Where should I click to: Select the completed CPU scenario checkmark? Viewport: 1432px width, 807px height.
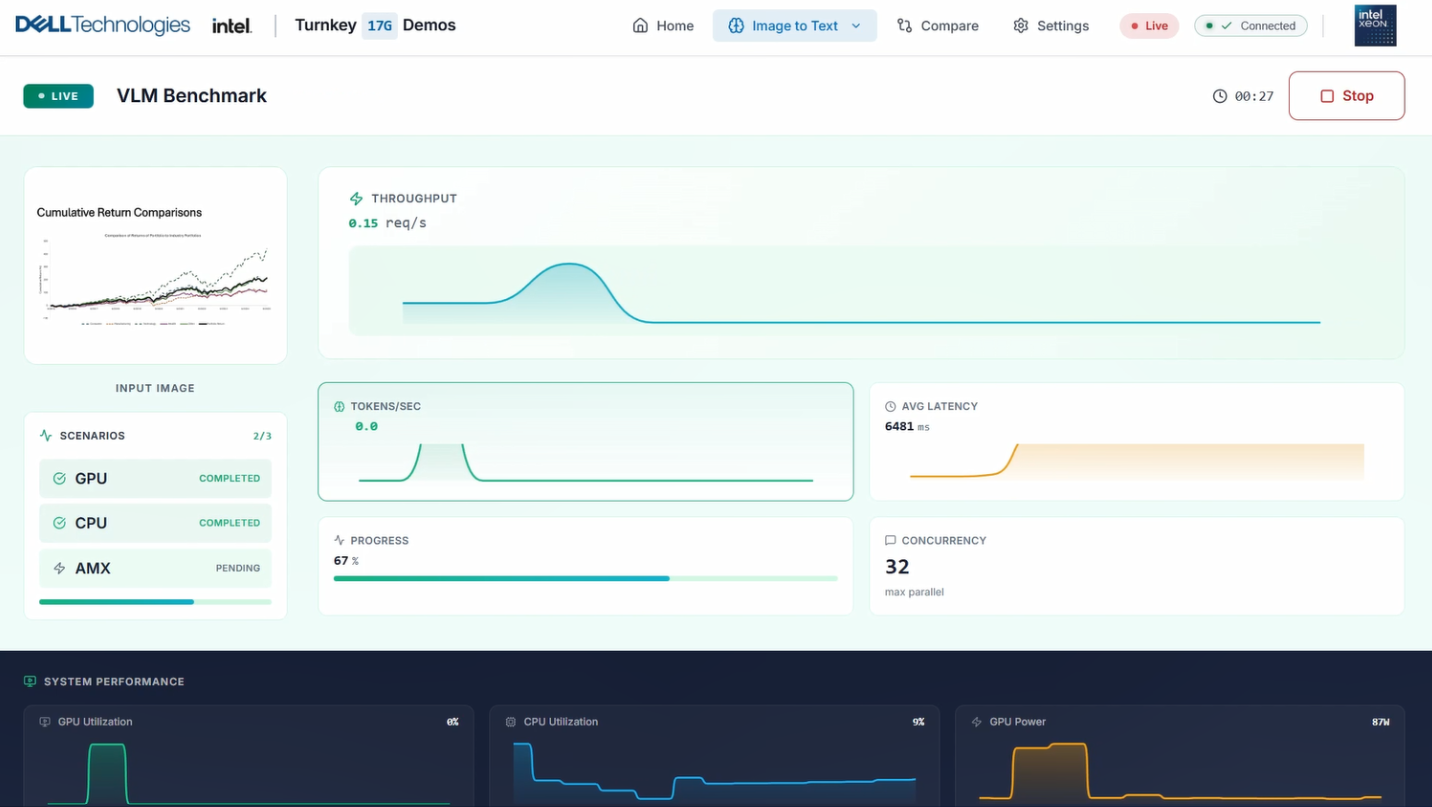pyautogui.click(x=59, y=523)
